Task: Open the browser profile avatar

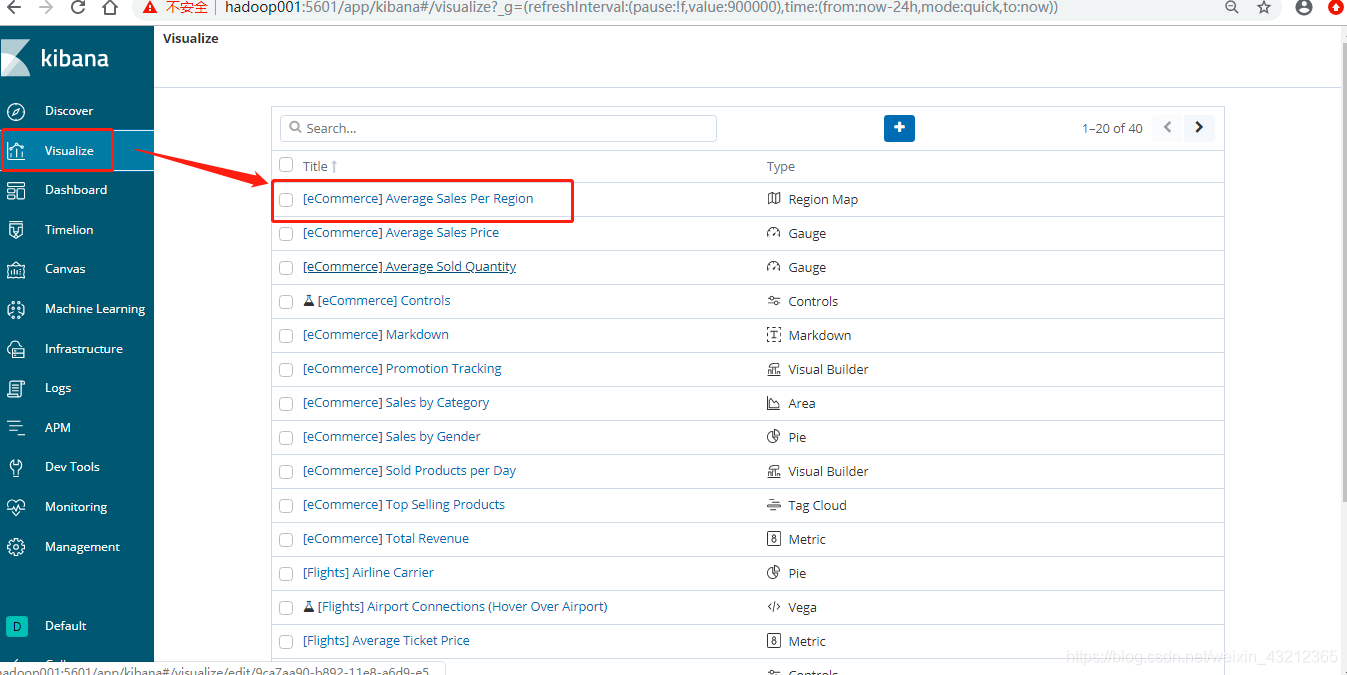Action: tap(1303, 7)
